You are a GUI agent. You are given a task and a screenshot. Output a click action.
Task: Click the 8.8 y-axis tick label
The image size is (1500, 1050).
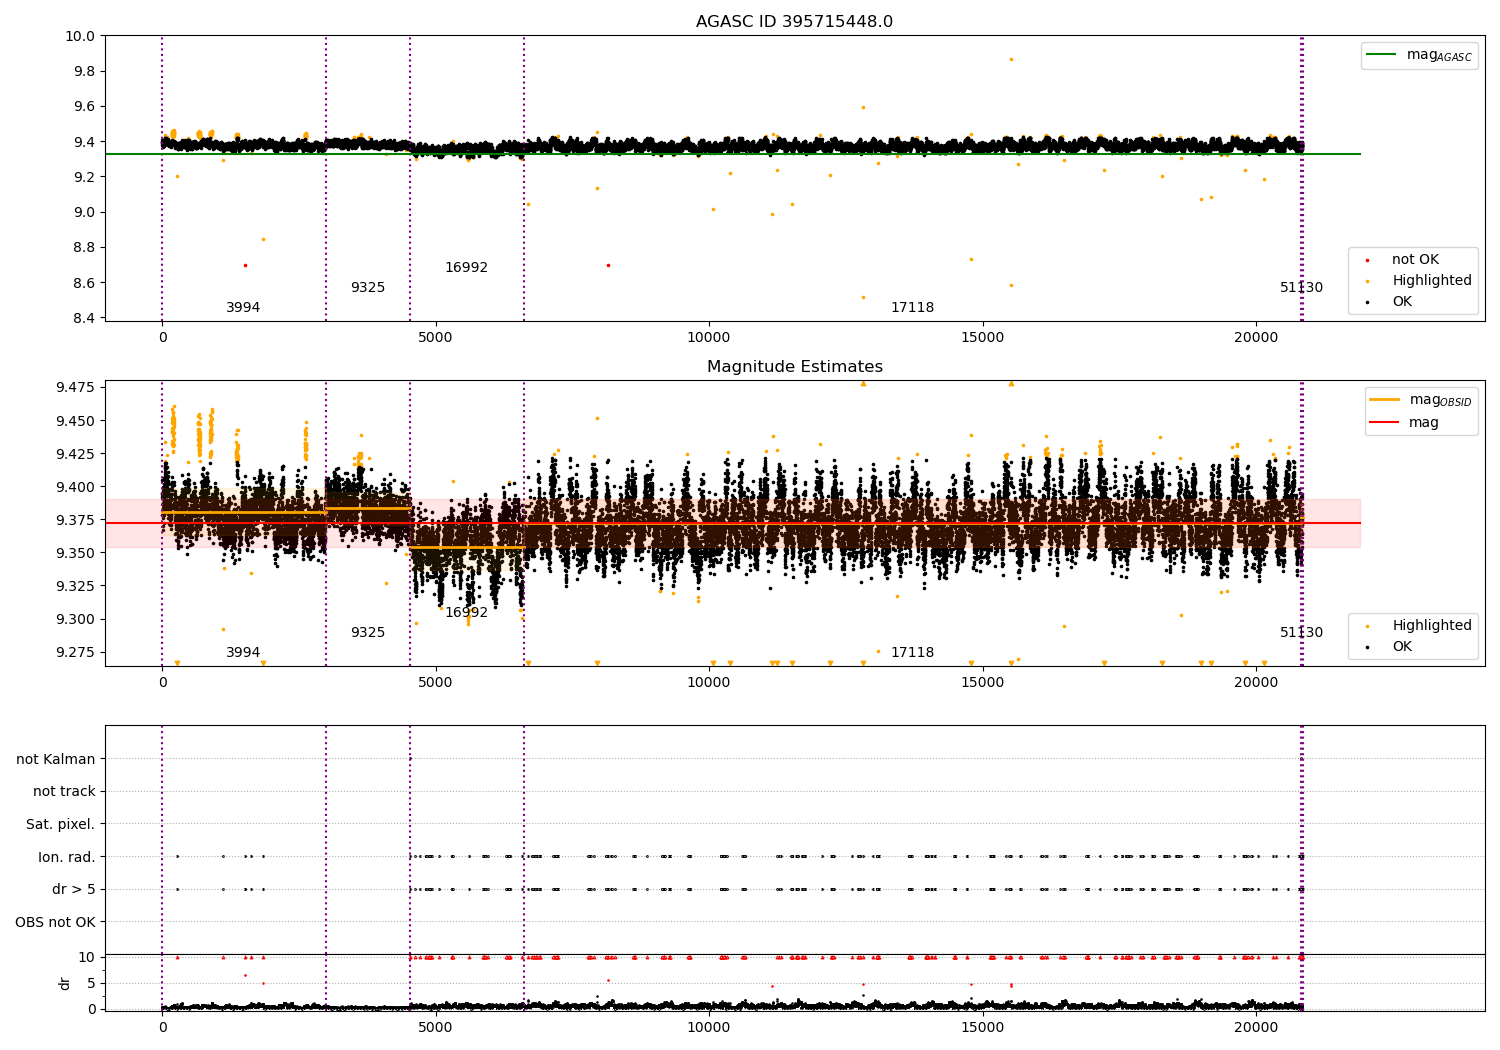point(83,247)
